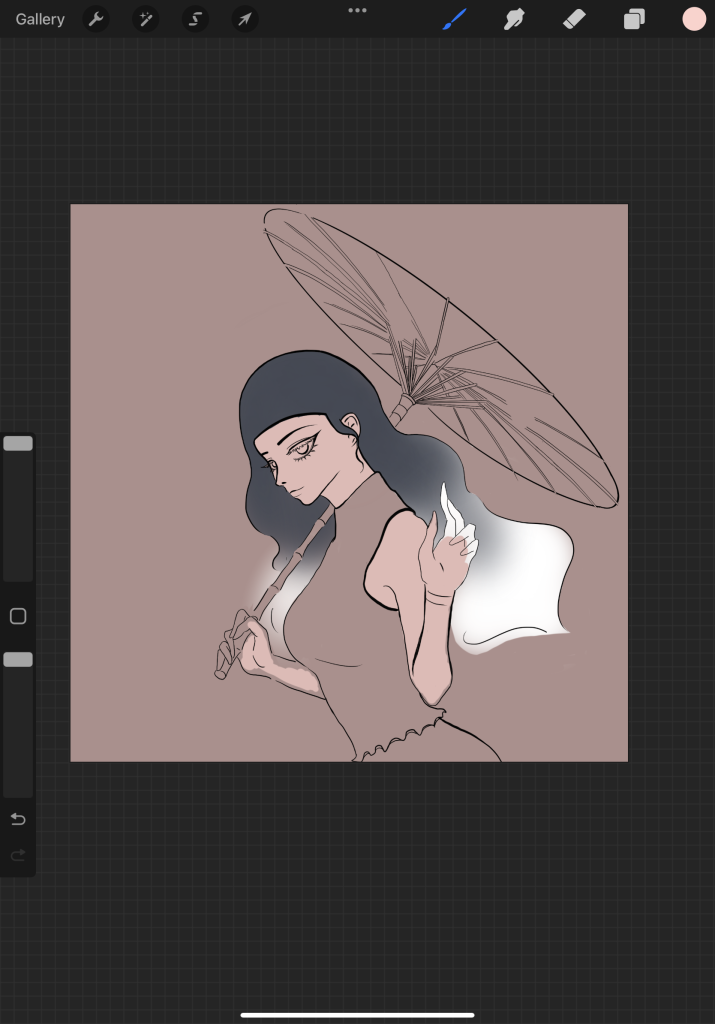
Task: Open the Layers panel
Action: (x=634, y=19)
